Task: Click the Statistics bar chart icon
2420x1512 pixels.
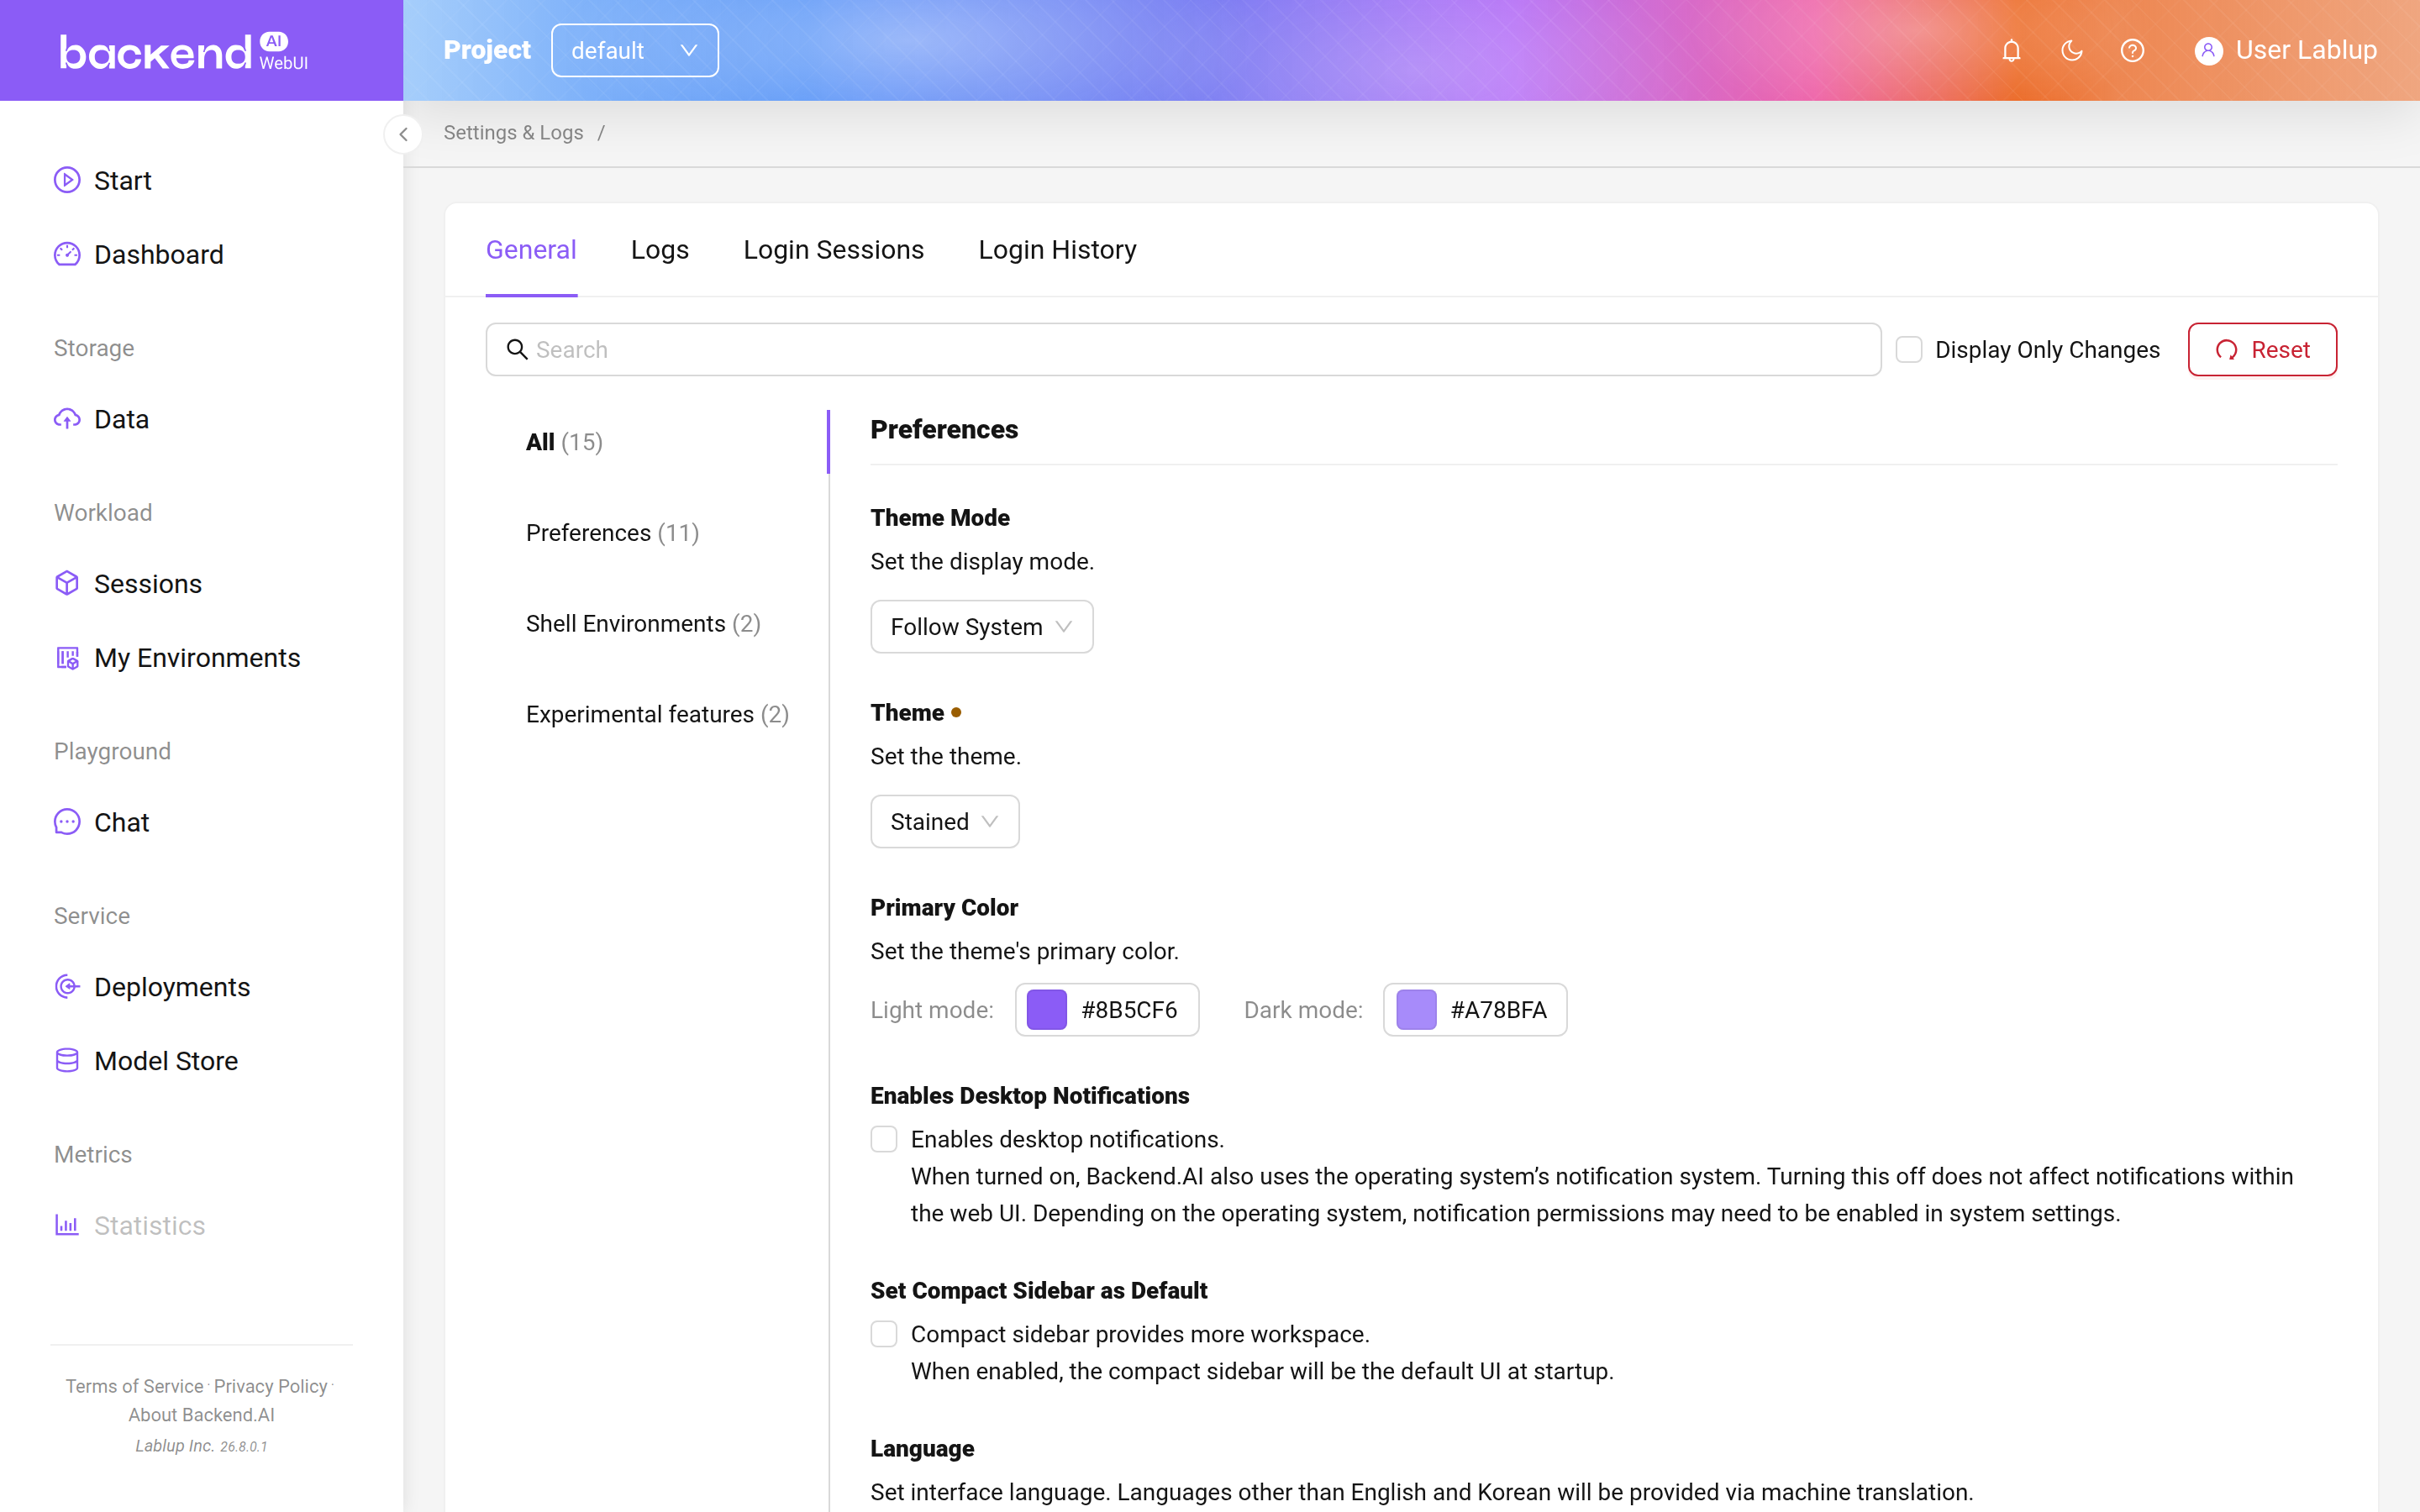Action: tap(67, 1225)
